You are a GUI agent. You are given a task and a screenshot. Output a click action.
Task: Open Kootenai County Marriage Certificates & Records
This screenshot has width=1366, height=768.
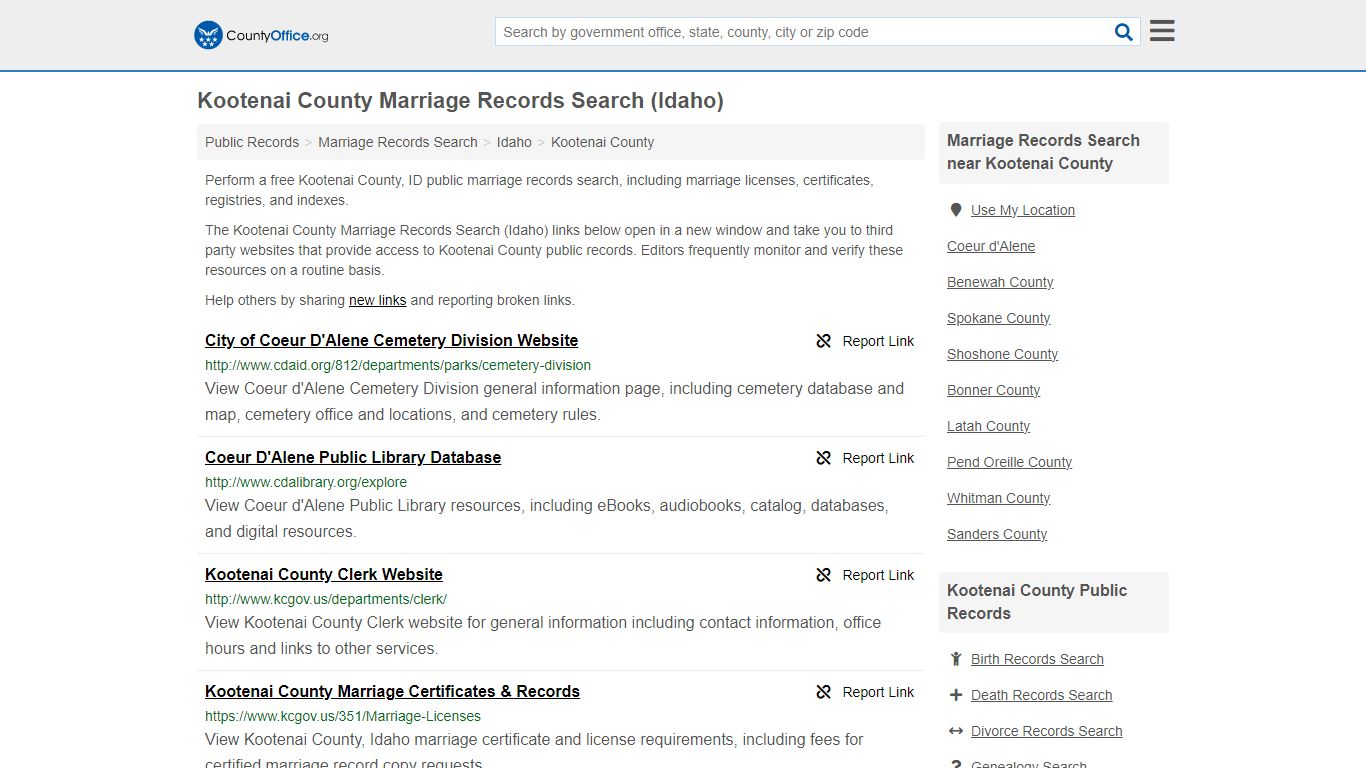click(x=392, y=691)
